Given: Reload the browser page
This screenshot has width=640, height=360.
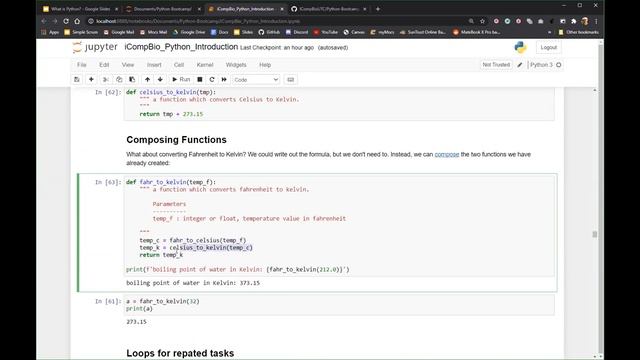Looking at the screenshot, I should (66, 21).
